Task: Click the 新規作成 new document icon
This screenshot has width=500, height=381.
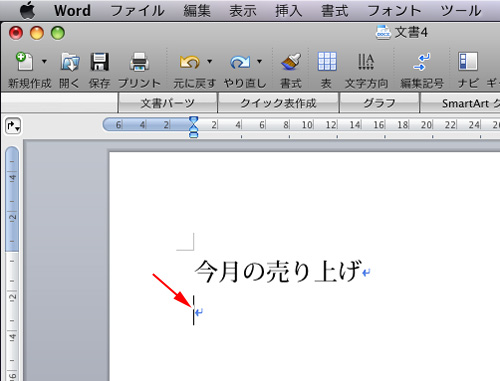Action: tap(24, 62)
